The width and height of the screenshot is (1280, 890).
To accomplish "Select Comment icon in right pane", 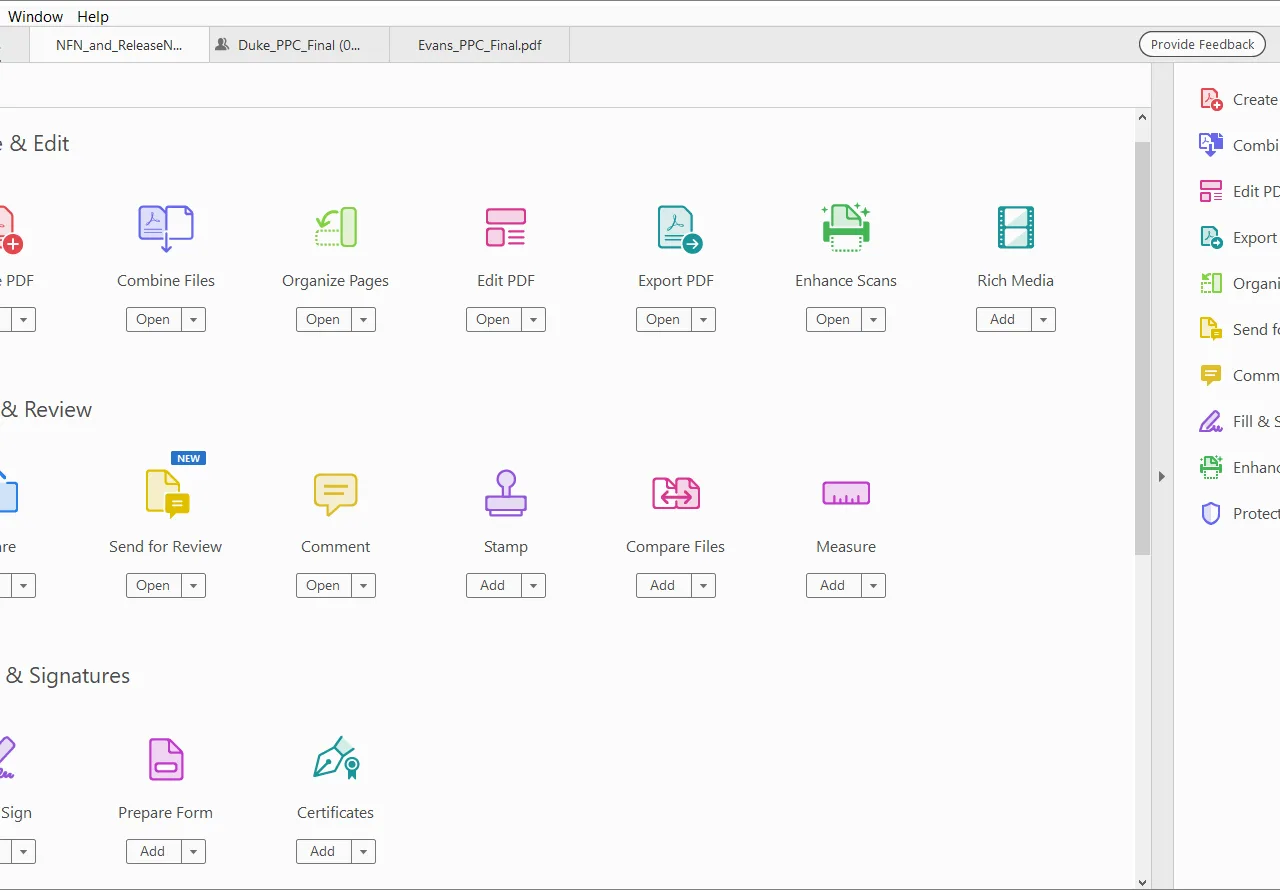I will click(1211, 375).
